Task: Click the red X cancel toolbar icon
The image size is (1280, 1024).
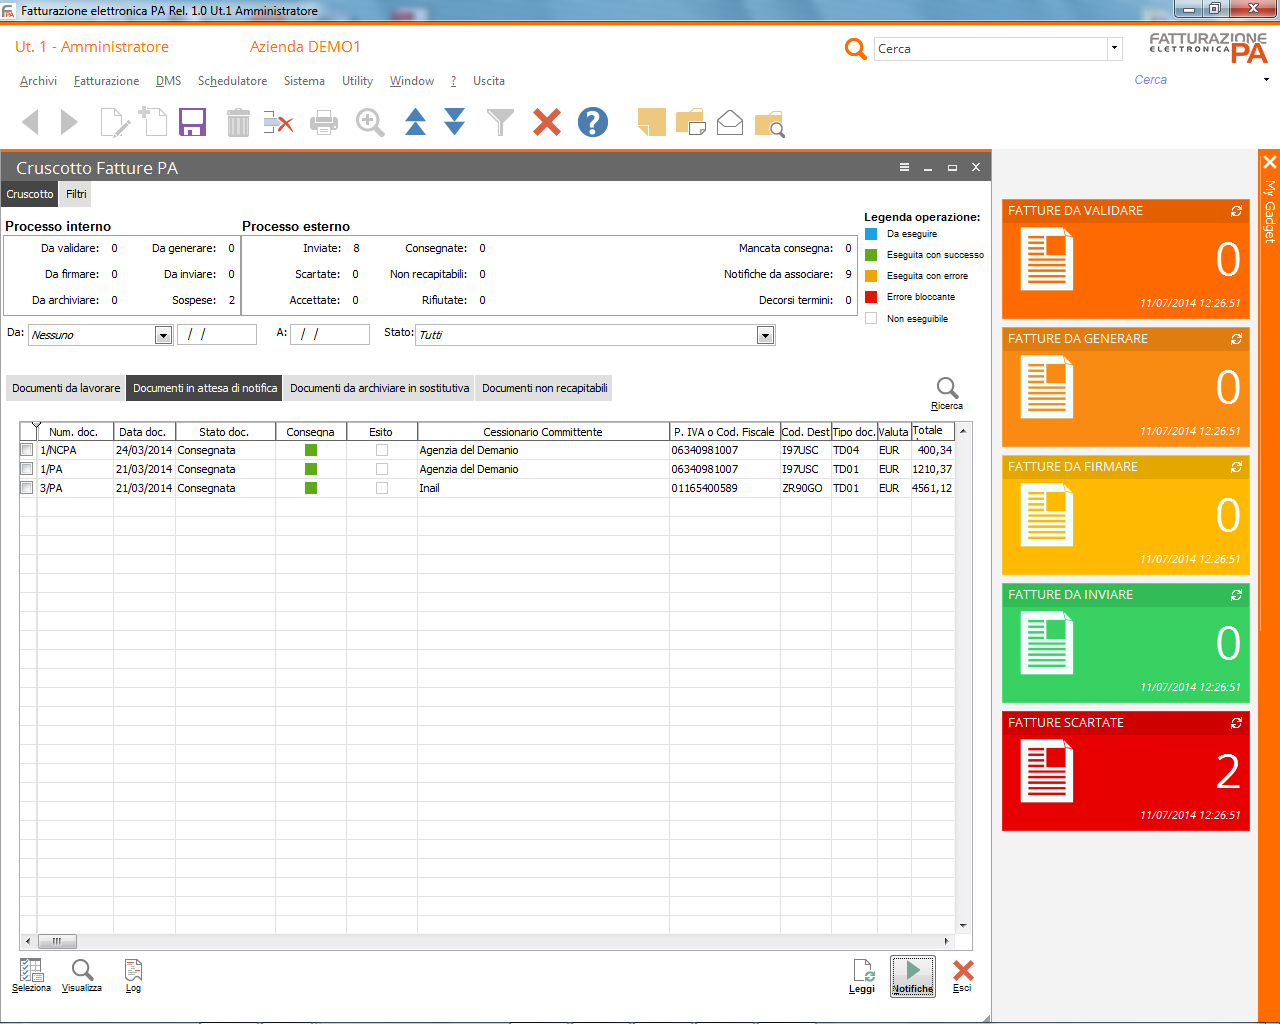Action: tap(547, 123)
